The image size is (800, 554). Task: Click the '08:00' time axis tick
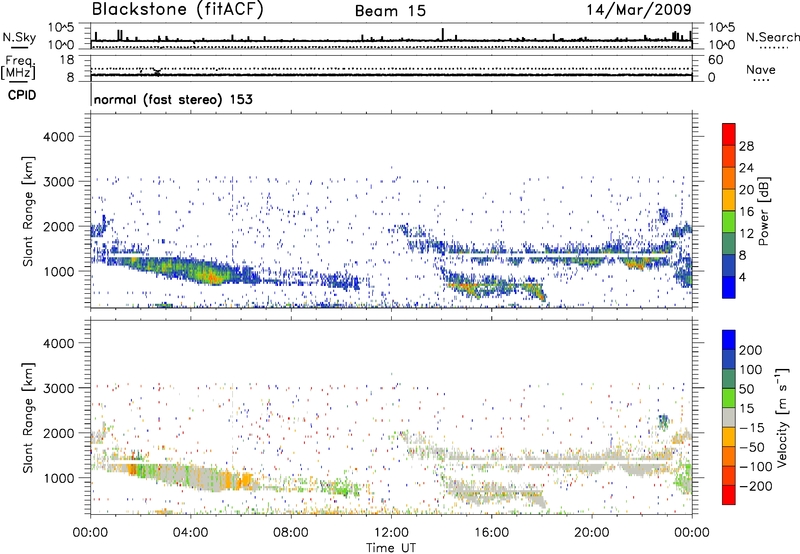point(291,533)
